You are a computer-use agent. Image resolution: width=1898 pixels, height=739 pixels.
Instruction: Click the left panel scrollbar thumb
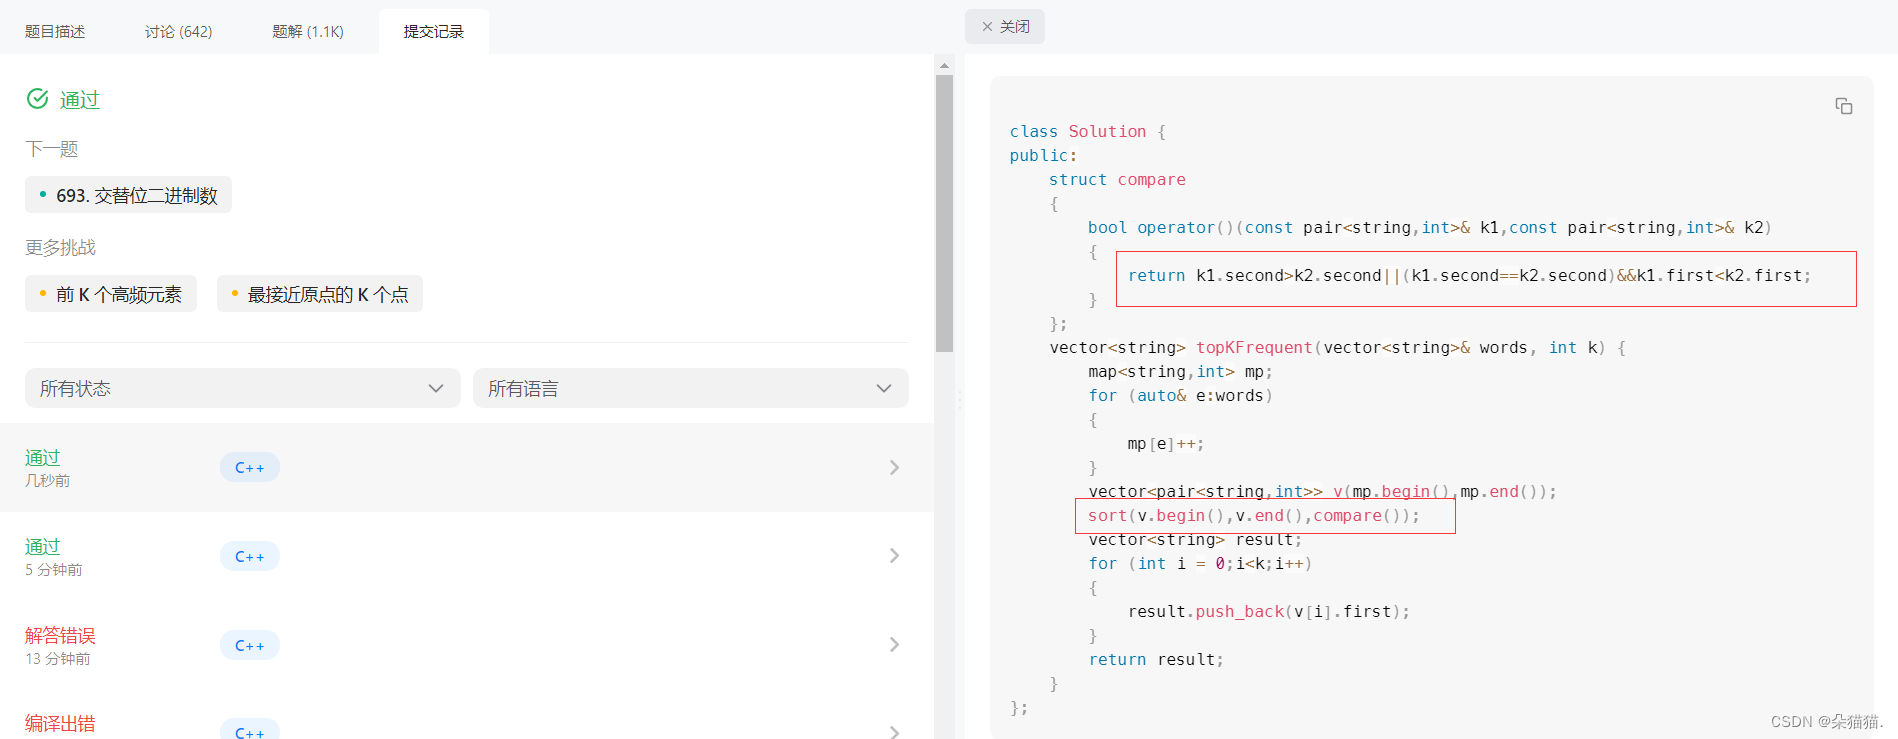click(x=944, y=213)
